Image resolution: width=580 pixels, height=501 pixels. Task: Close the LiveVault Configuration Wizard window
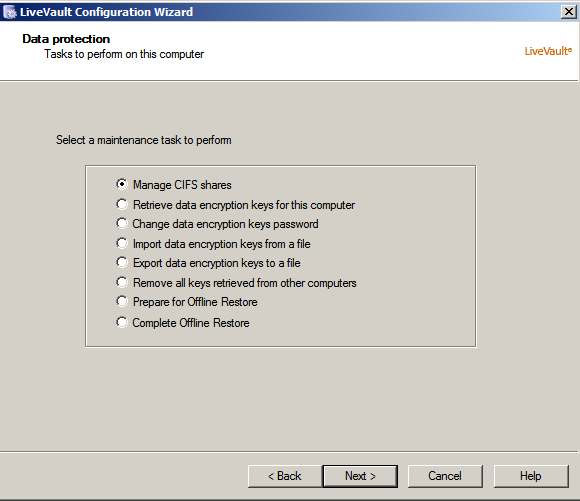click(x=569, y=12)
